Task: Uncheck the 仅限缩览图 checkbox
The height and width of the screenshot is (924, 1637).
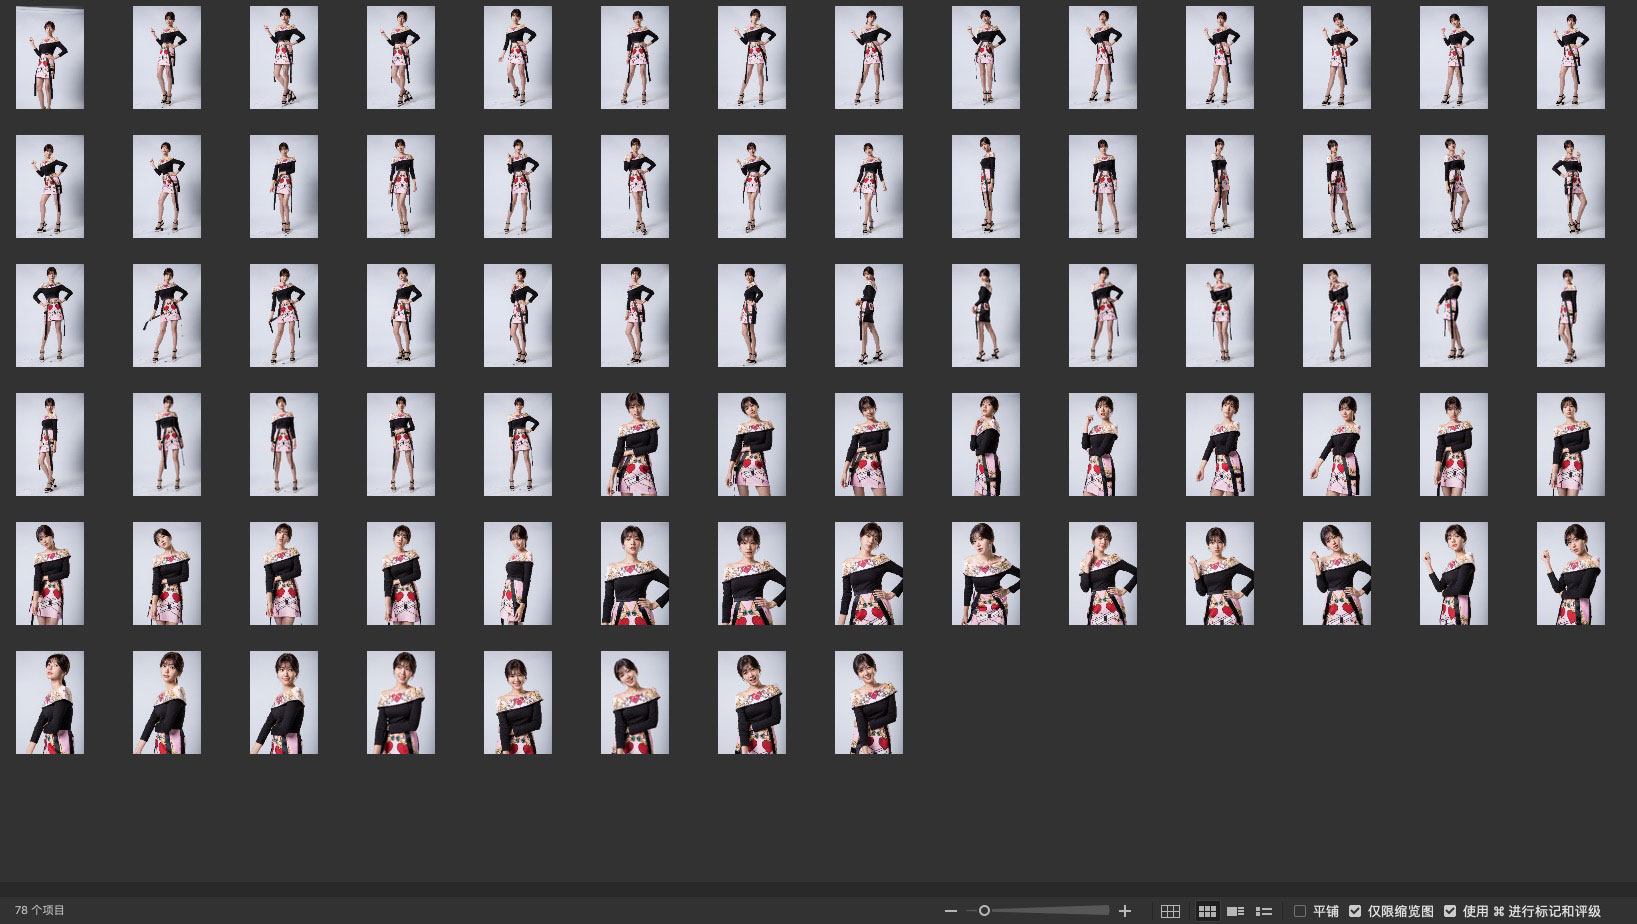Action: [1355, 911]
